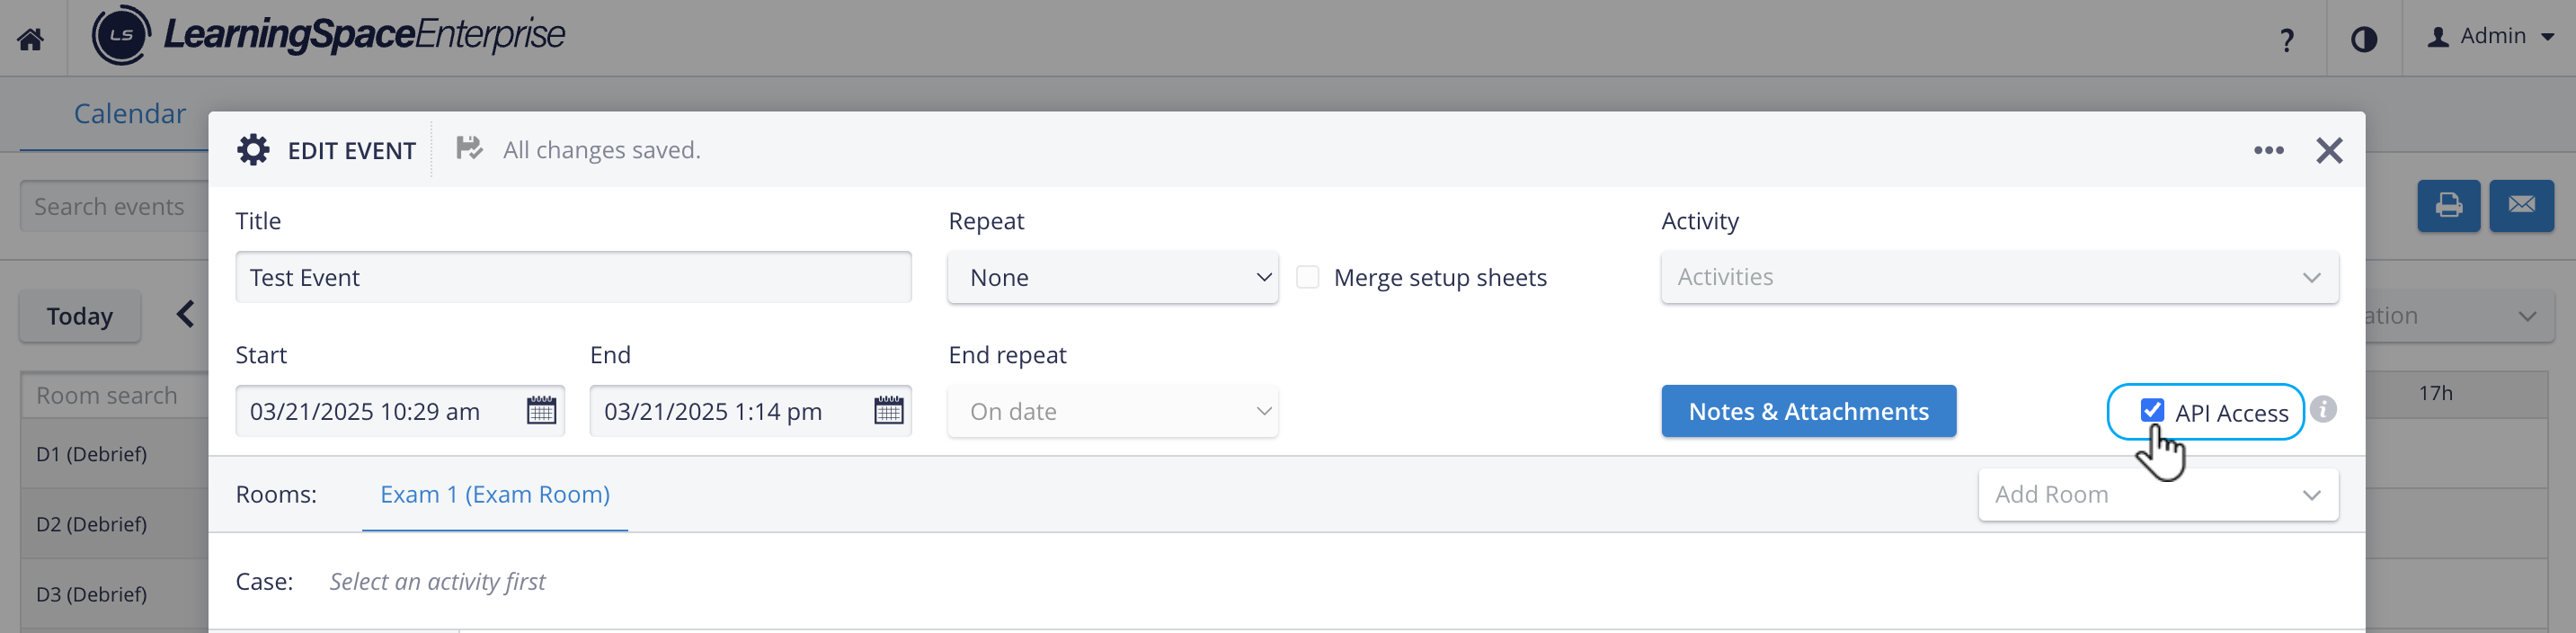Send email with the envelope button
The image size is (2576, 633).
click(x=2521, y=206)
